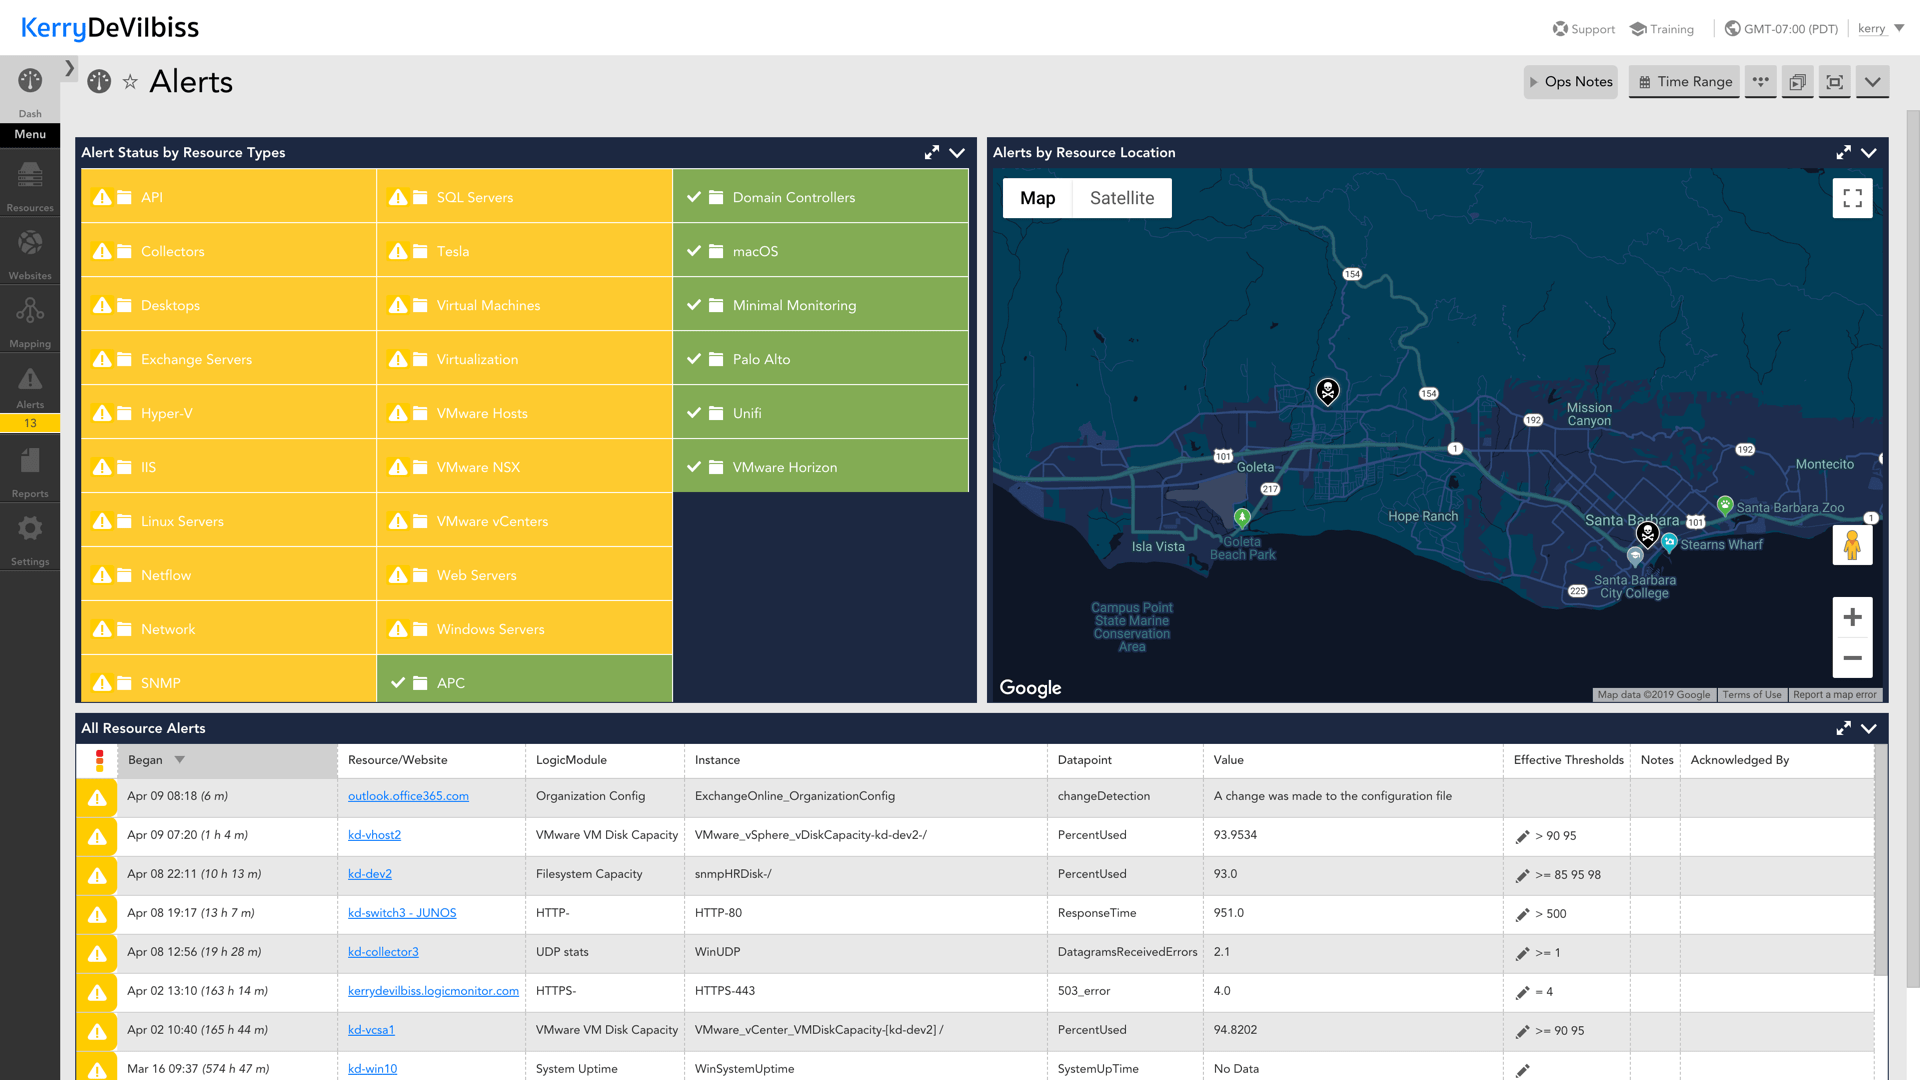Open Websites in the sidebar
Viewport: 1920px width, 1080px height.
(30, 254)
